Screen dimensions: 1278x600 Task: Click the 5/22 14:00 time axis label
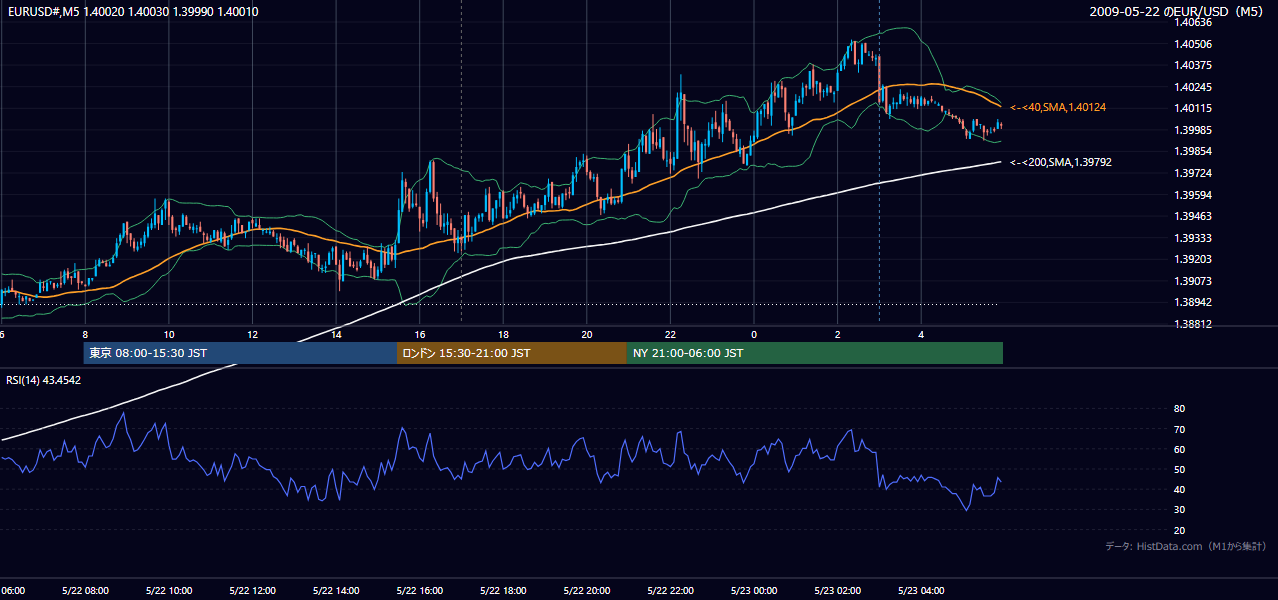336,590
